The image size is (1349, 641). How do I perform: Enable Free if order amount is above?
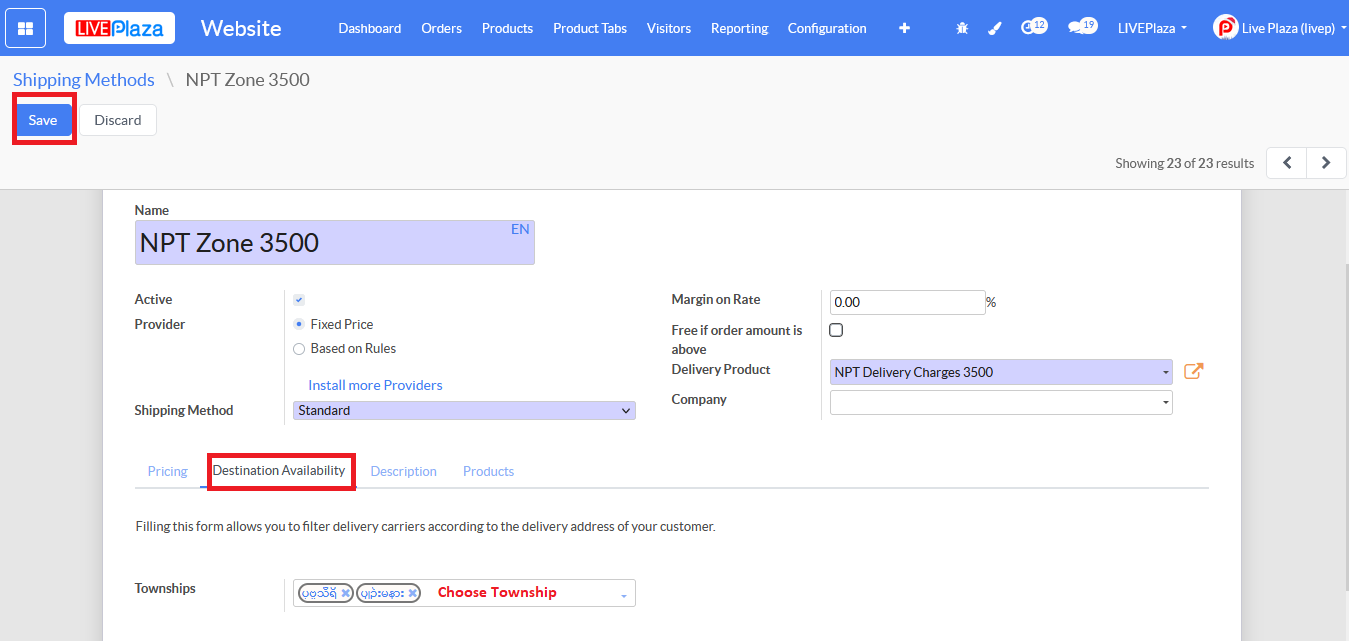pyautogui.click(x=837, y=330)
